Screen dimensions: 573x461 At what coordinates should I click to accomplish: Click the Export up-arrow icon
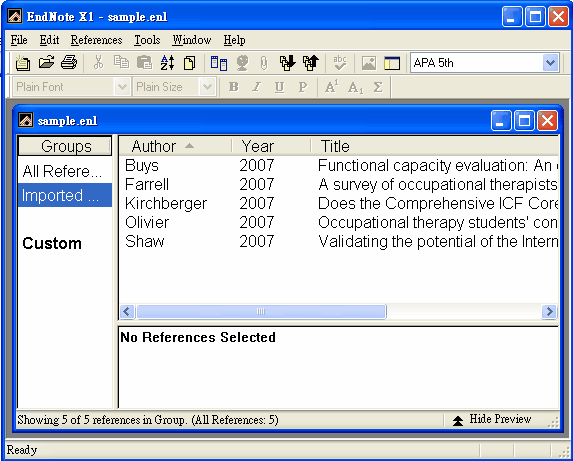coord(311,63)
